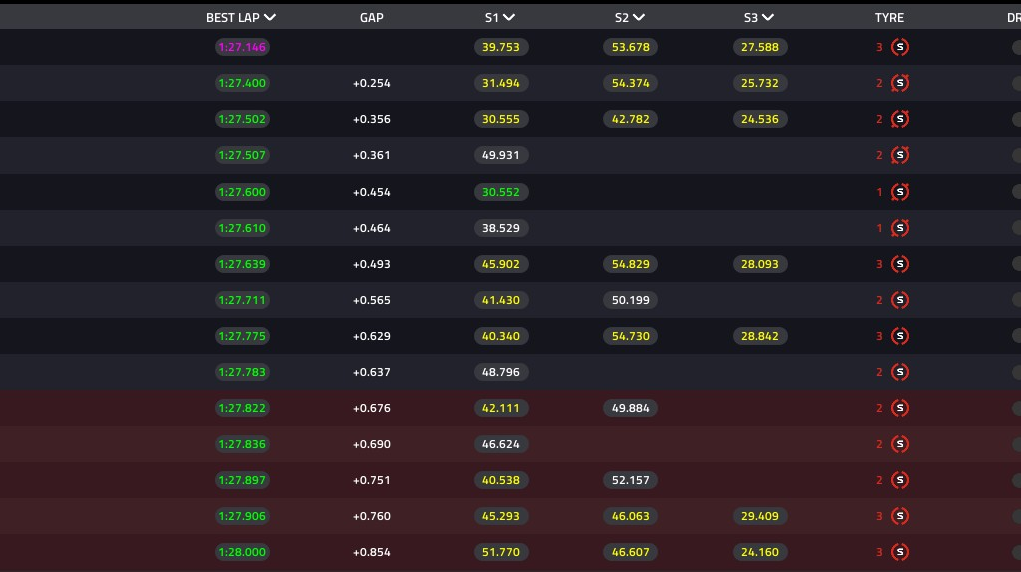This screenshot has height=572, width=1021.
Task: Click soft tyre icon in 1:27.897 row
Action: tap(900, 480)
